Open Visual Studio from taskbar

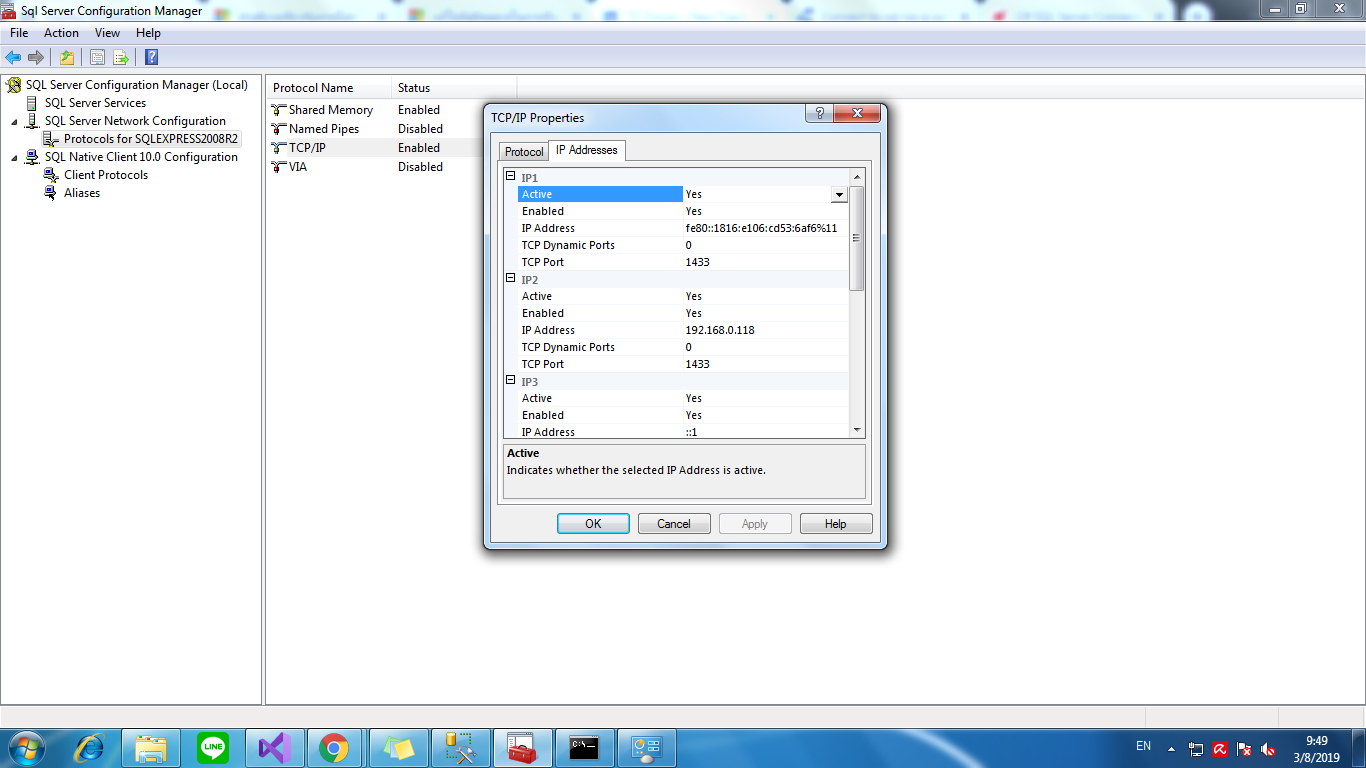(273, 747)
